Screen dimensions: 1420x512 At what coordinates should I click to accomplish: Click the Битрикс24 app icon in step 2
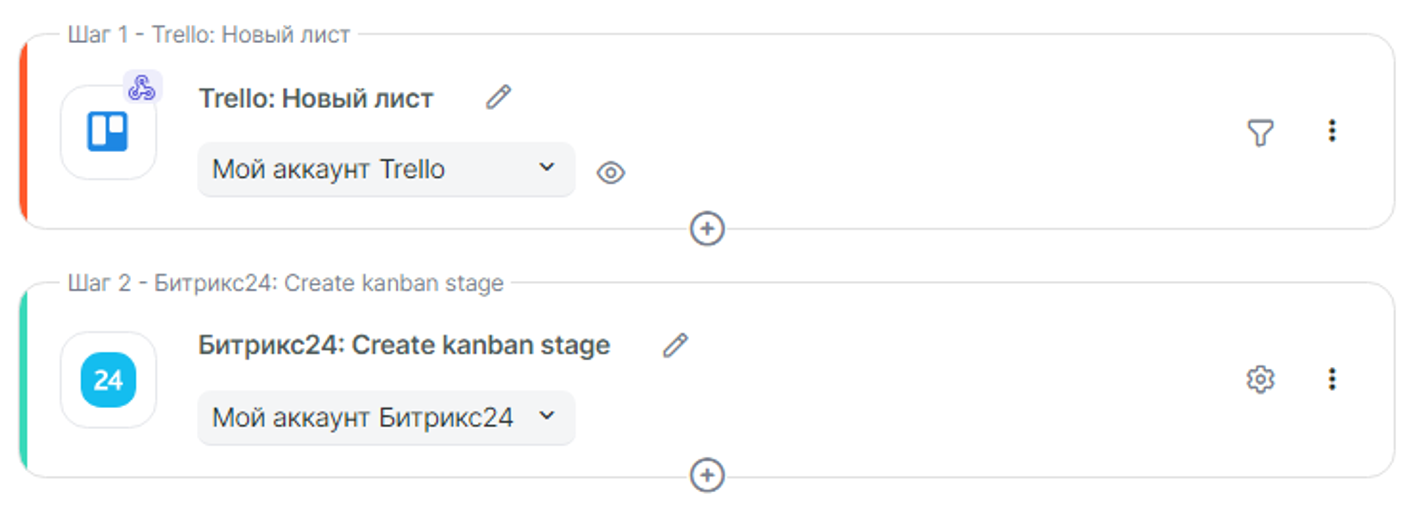point(108,380)
